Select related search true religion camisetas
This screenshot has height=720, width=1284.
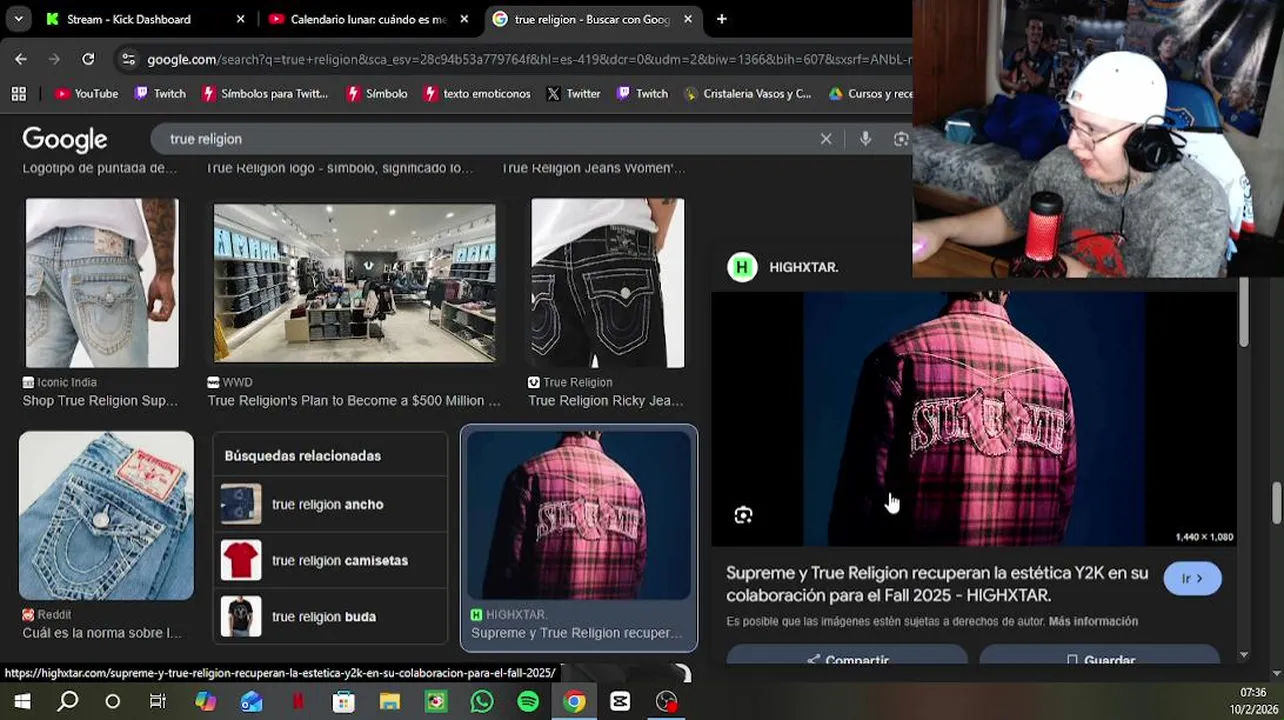point(330,560)
